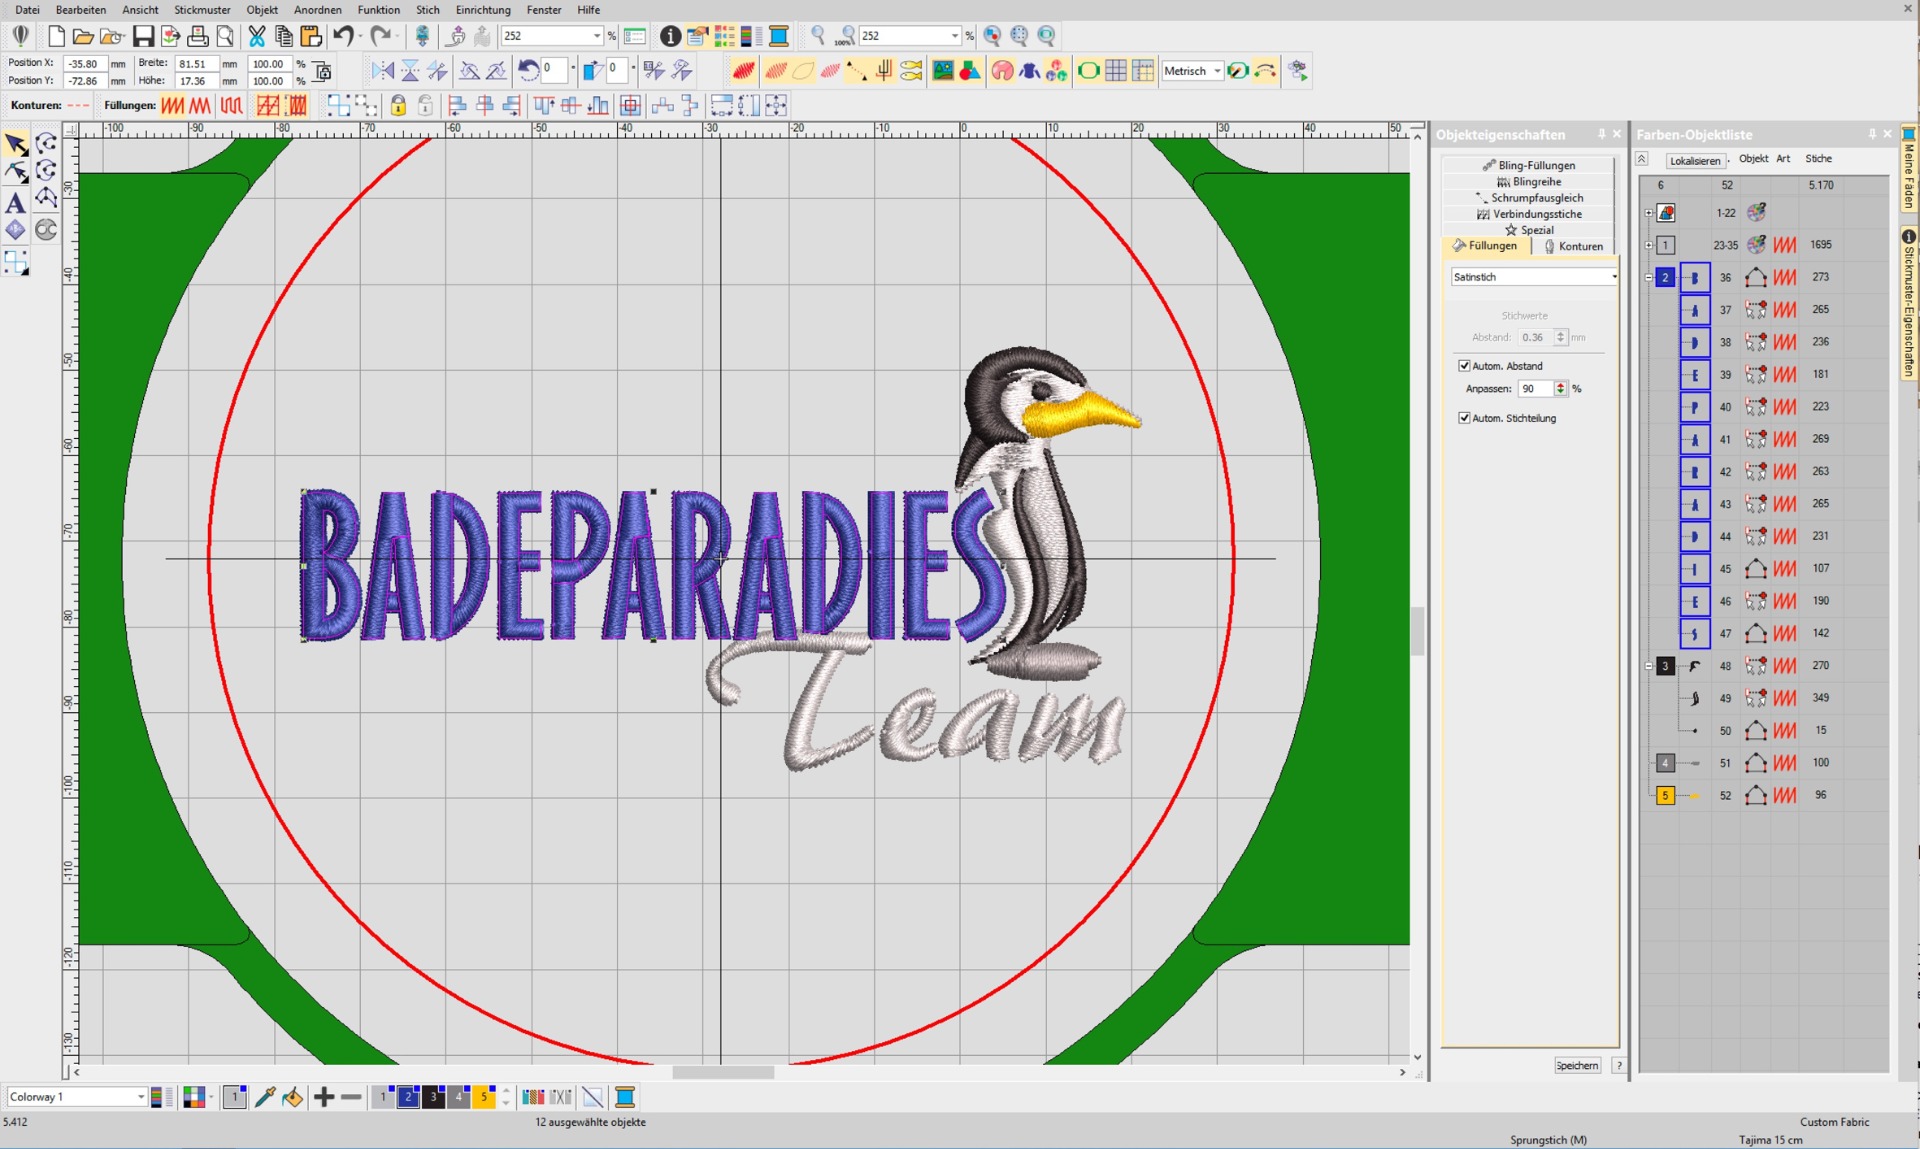Click the scissors Cut icon
The image size is (1920, 1149).
pos(257,36)
